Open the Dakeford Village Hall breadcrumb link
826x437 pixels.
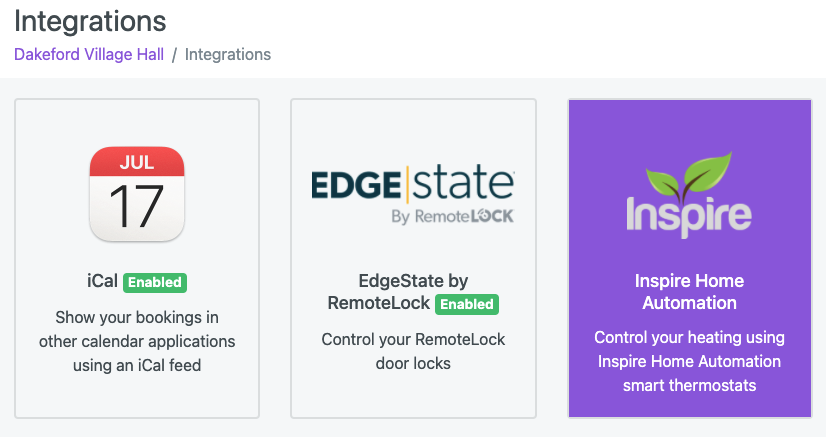coord(89,54)
